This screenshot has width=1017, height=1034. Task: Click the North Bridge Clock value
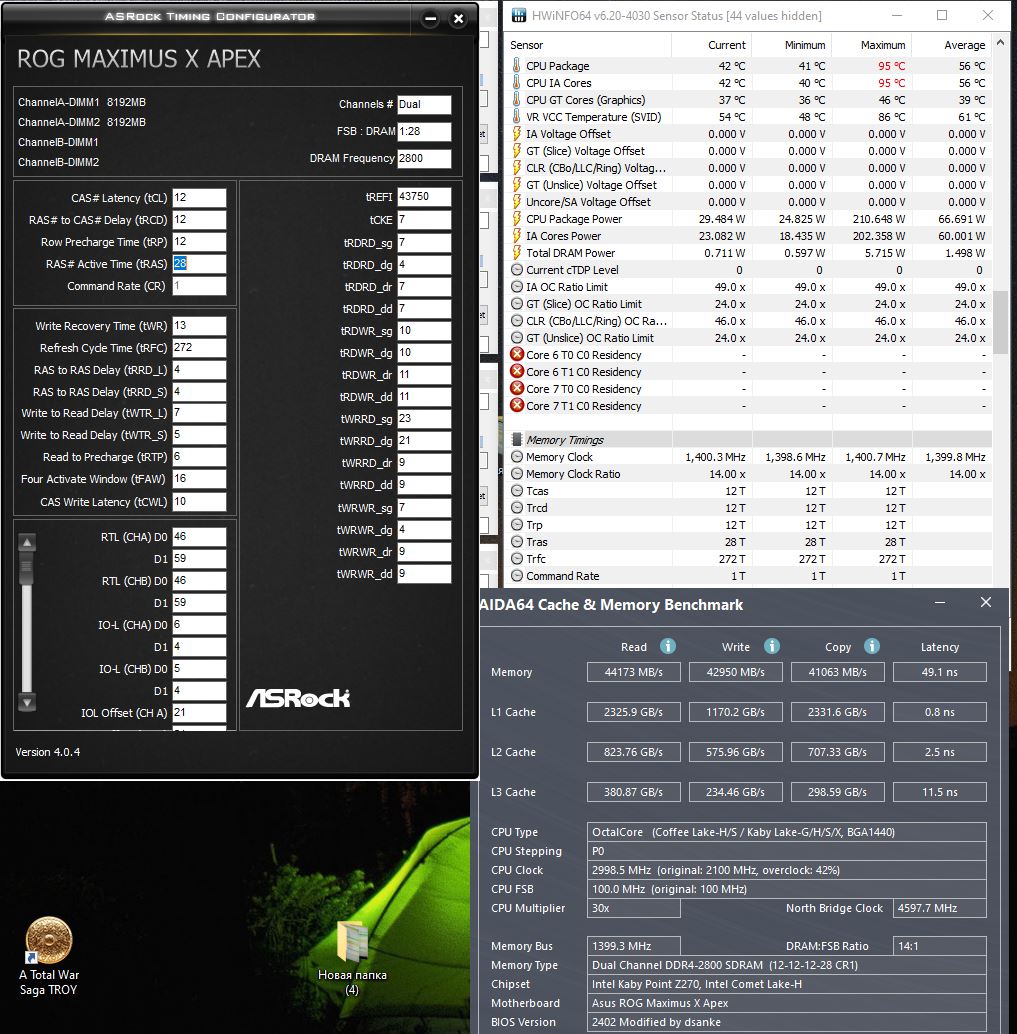[939, 908]
